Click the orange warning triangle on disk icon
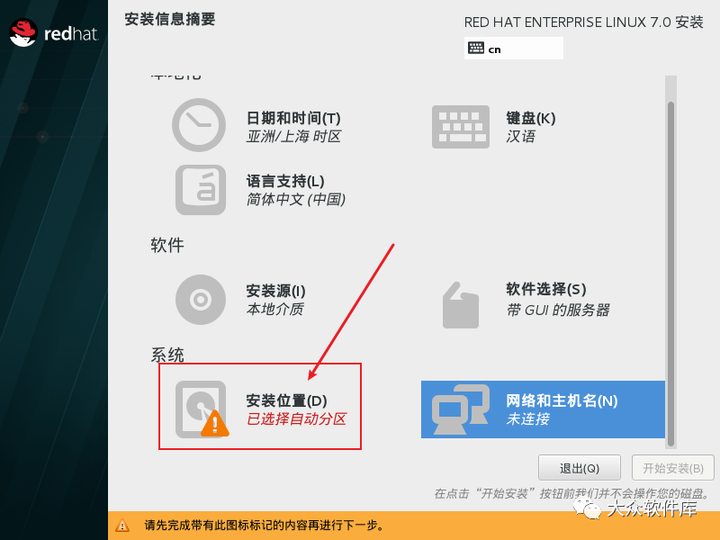The height and width of the screenshot is (540, 720). tap(215, 423)
